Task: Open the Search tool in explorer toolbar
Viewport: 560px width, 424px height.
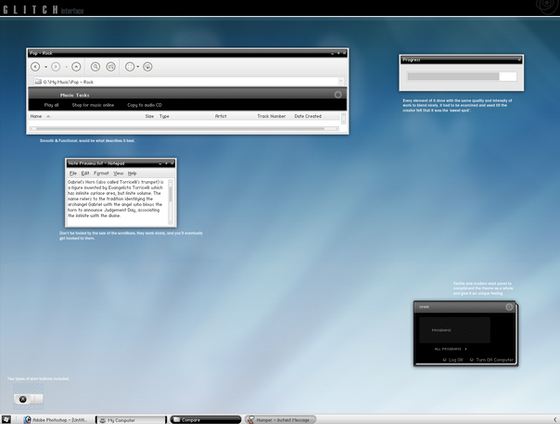Action: click(x=95, y=66)
